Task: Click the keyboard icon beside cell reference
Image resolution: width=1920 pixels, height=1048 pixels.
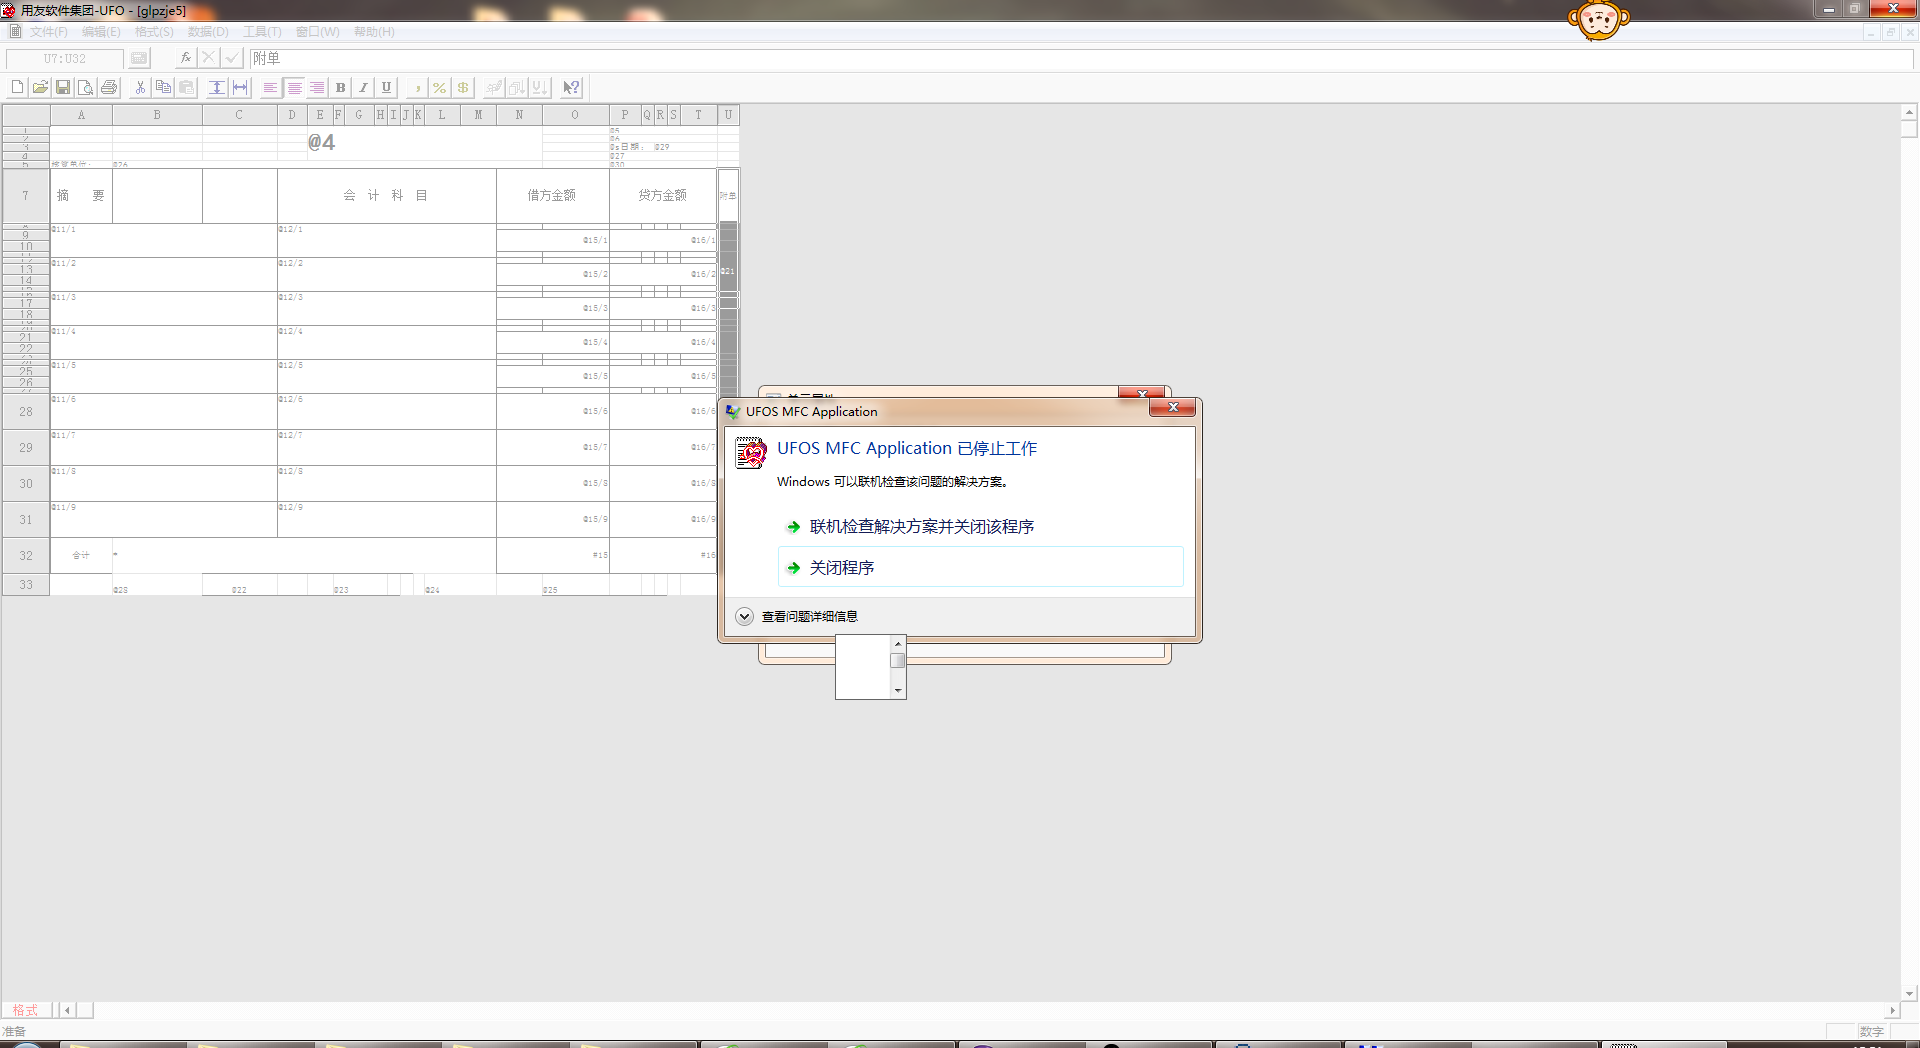Action: 139,59
